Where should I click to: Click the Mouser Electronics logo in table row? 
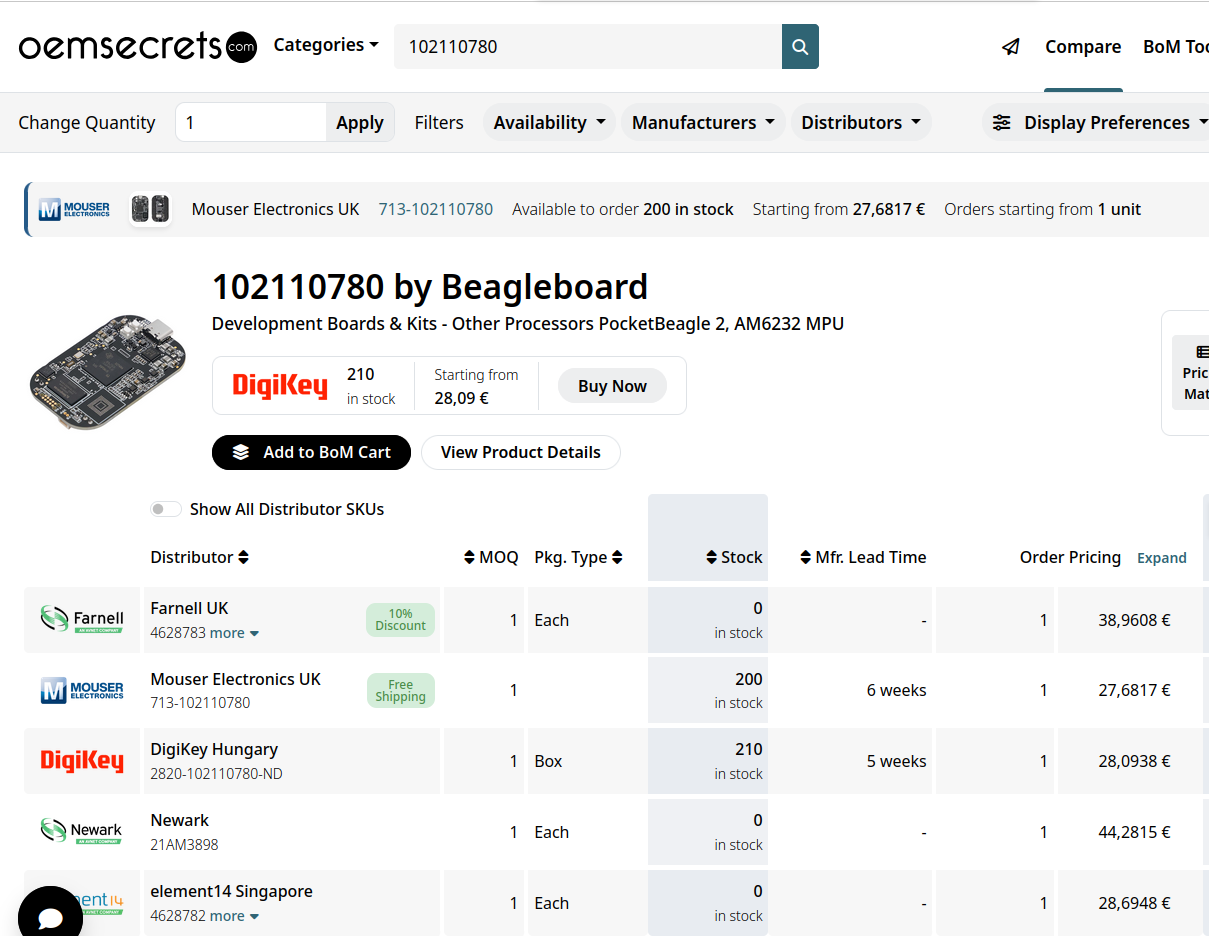[82, 690]
